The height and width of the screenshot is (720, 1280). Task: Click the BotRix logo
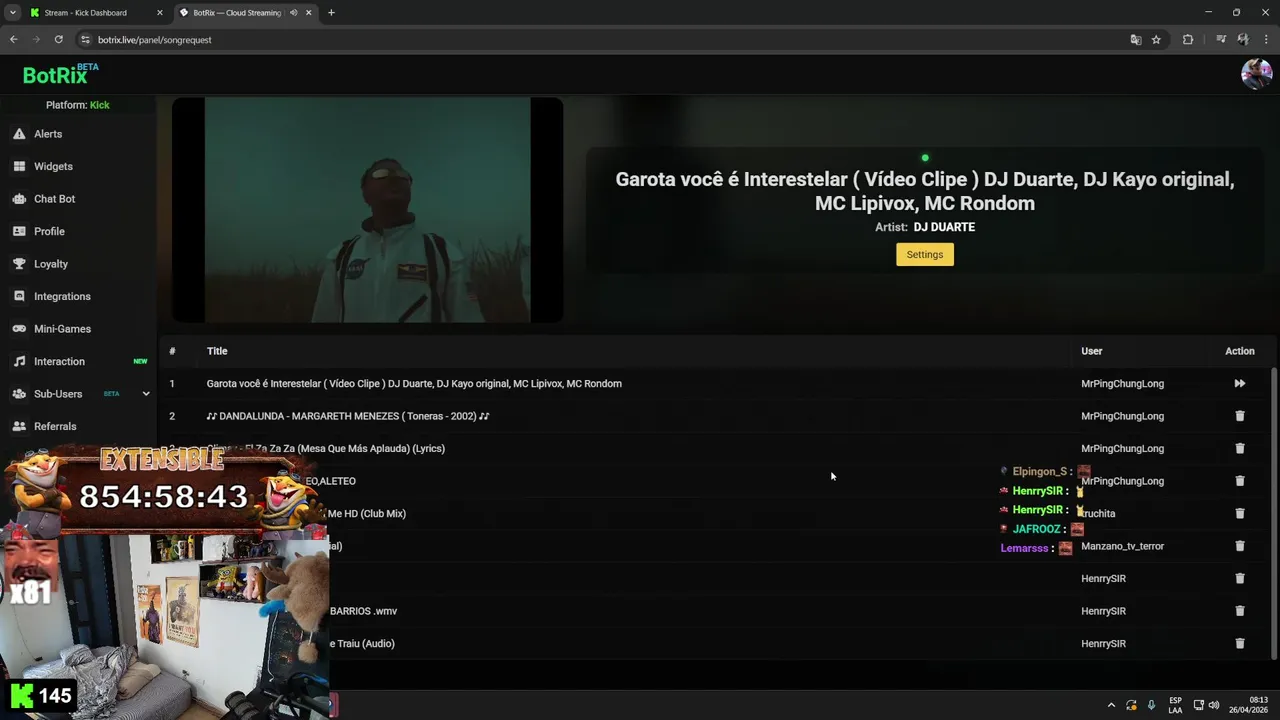(60, 74)
